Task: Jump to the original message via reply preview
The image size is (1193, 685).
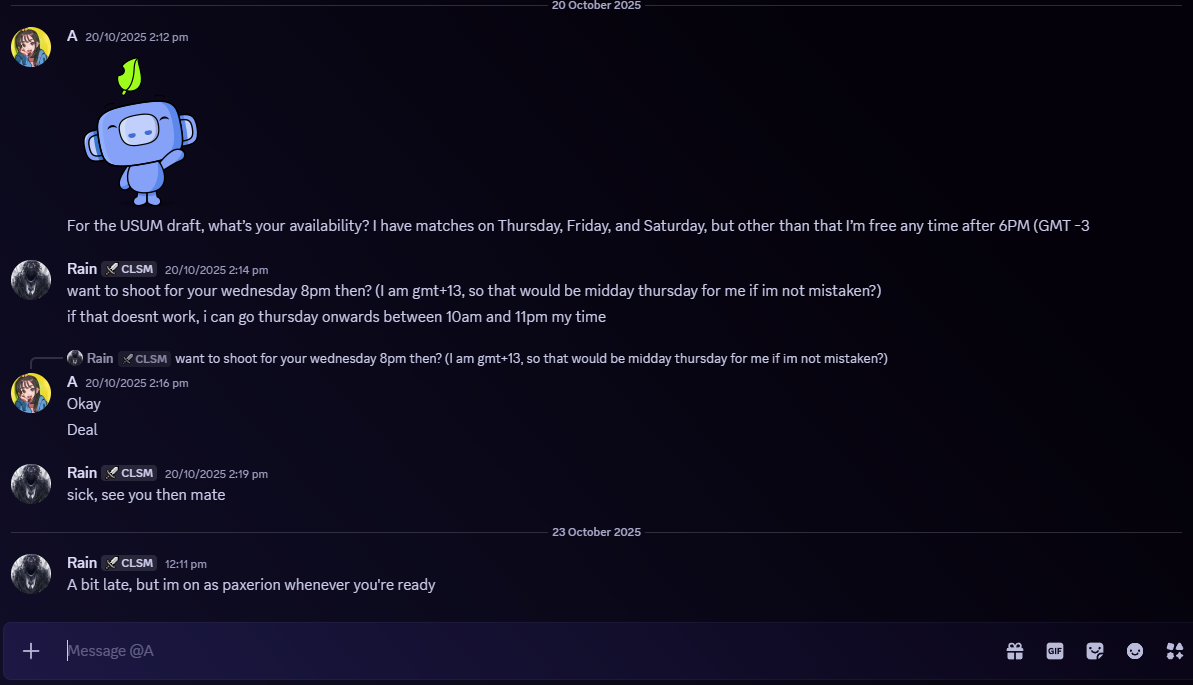Action: 530,358
